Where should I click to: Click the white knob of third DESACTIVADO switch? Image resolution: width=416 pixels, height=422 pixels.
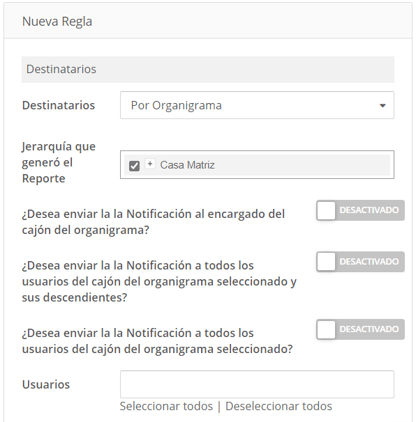coord(326,329)
